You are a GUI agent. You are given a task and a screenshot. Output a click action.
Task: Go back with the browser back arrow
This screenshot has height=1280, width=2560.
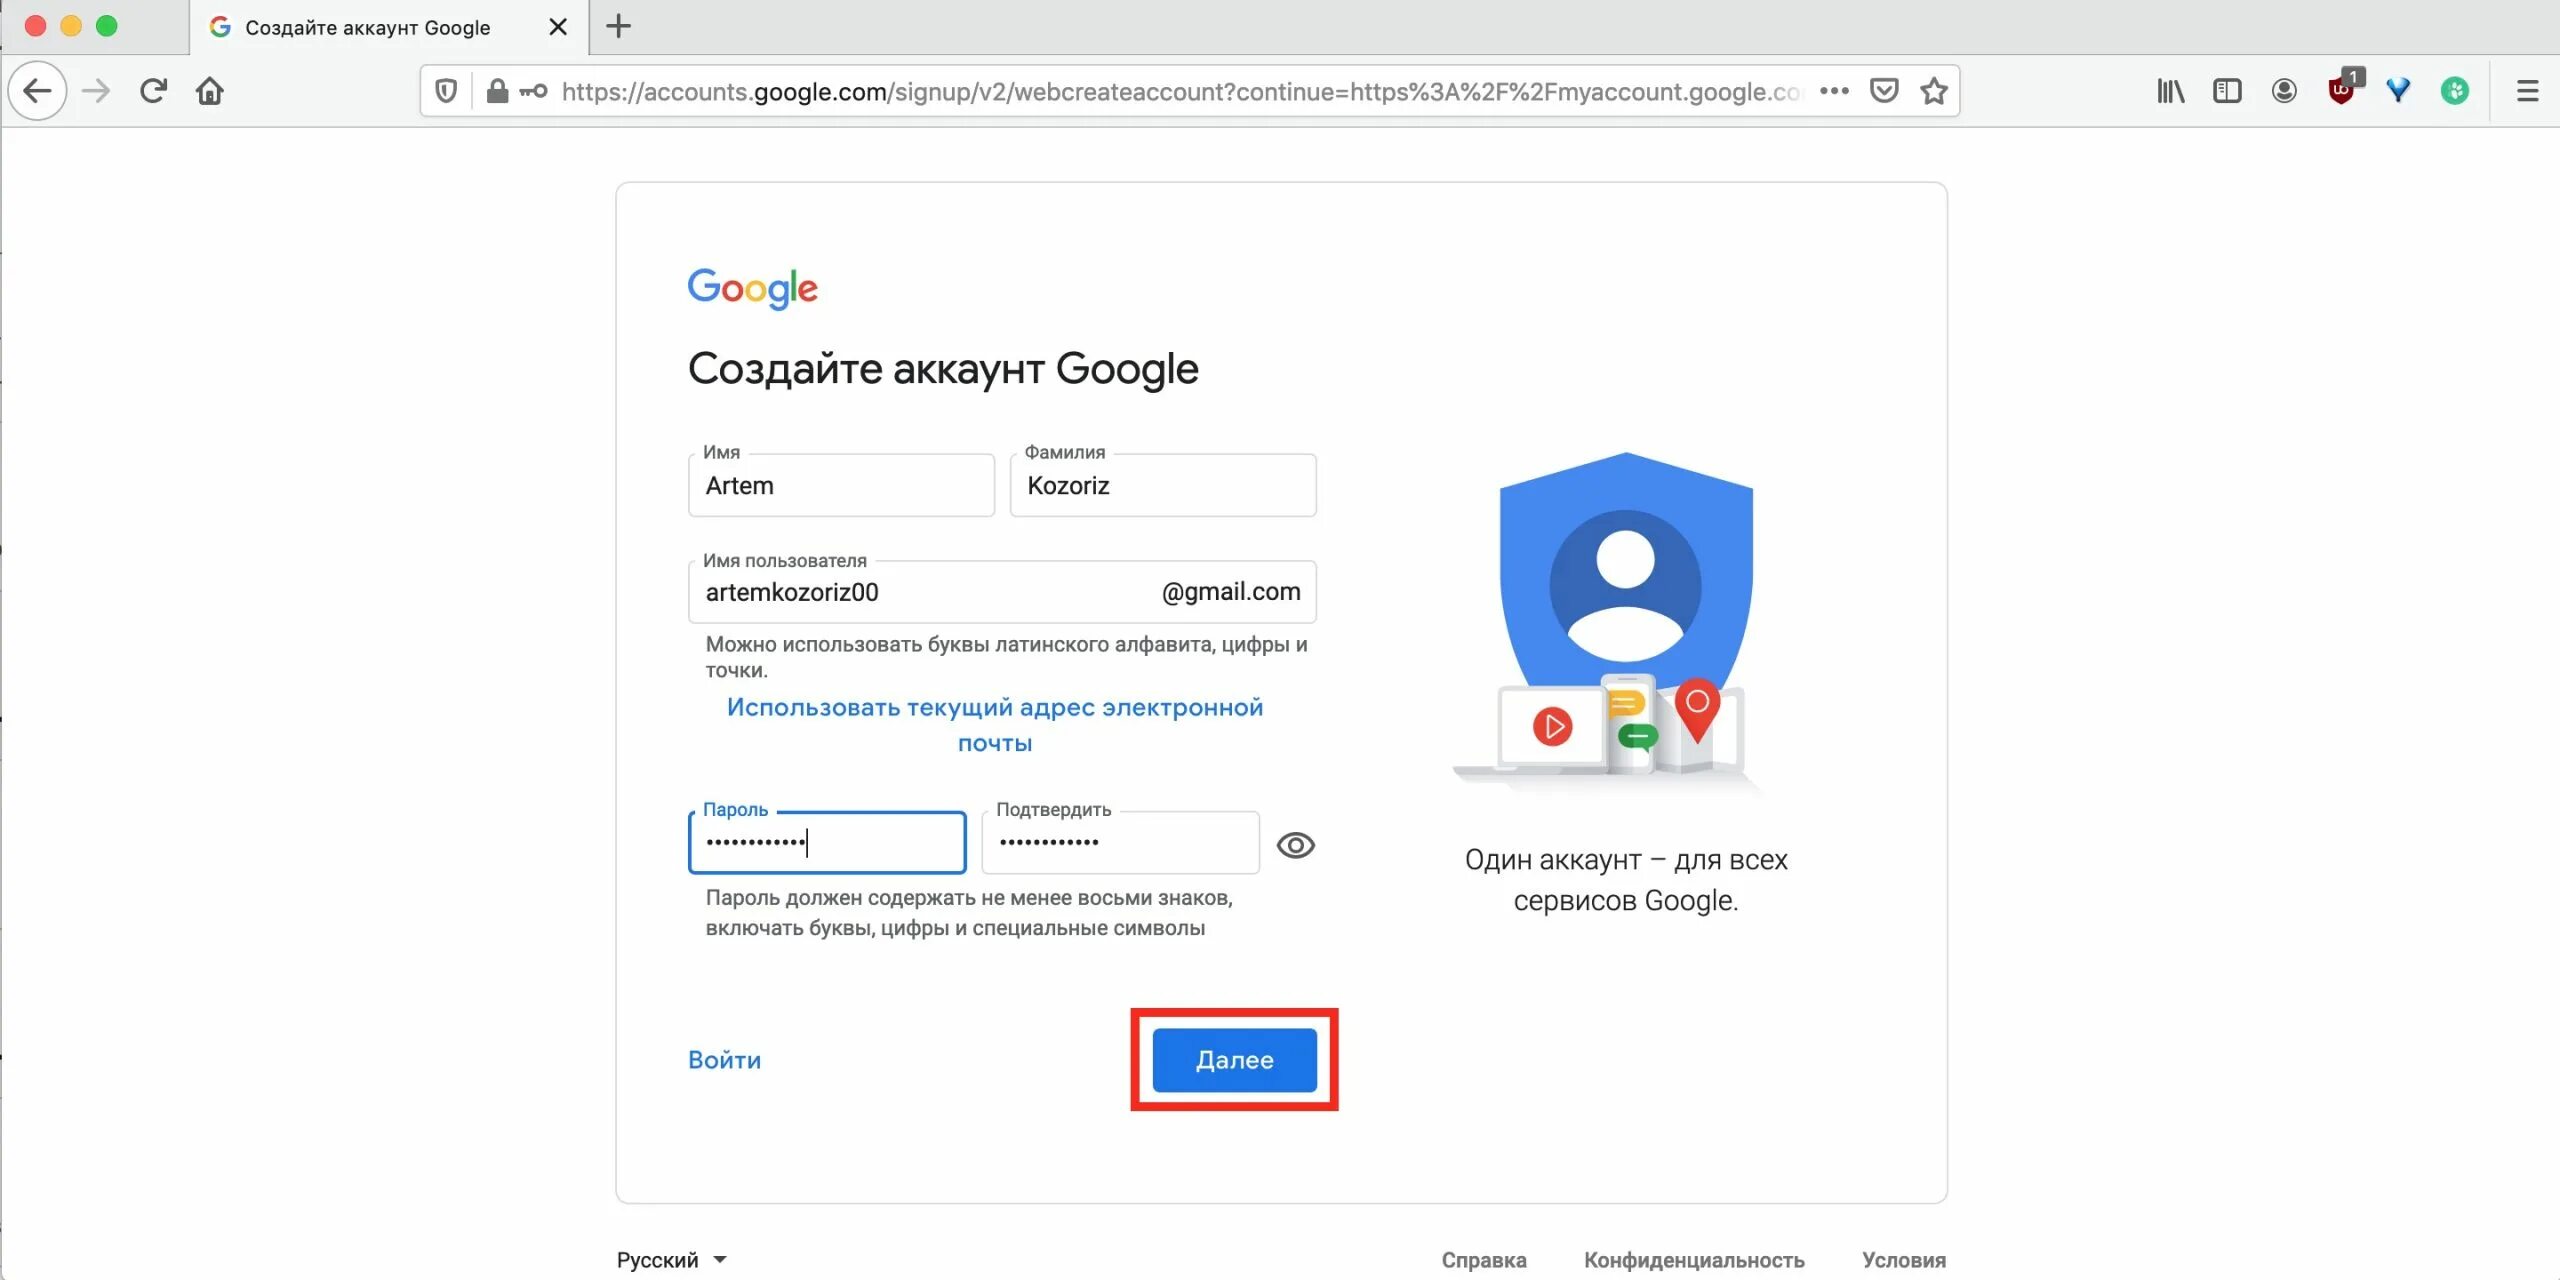click(37, 91)
